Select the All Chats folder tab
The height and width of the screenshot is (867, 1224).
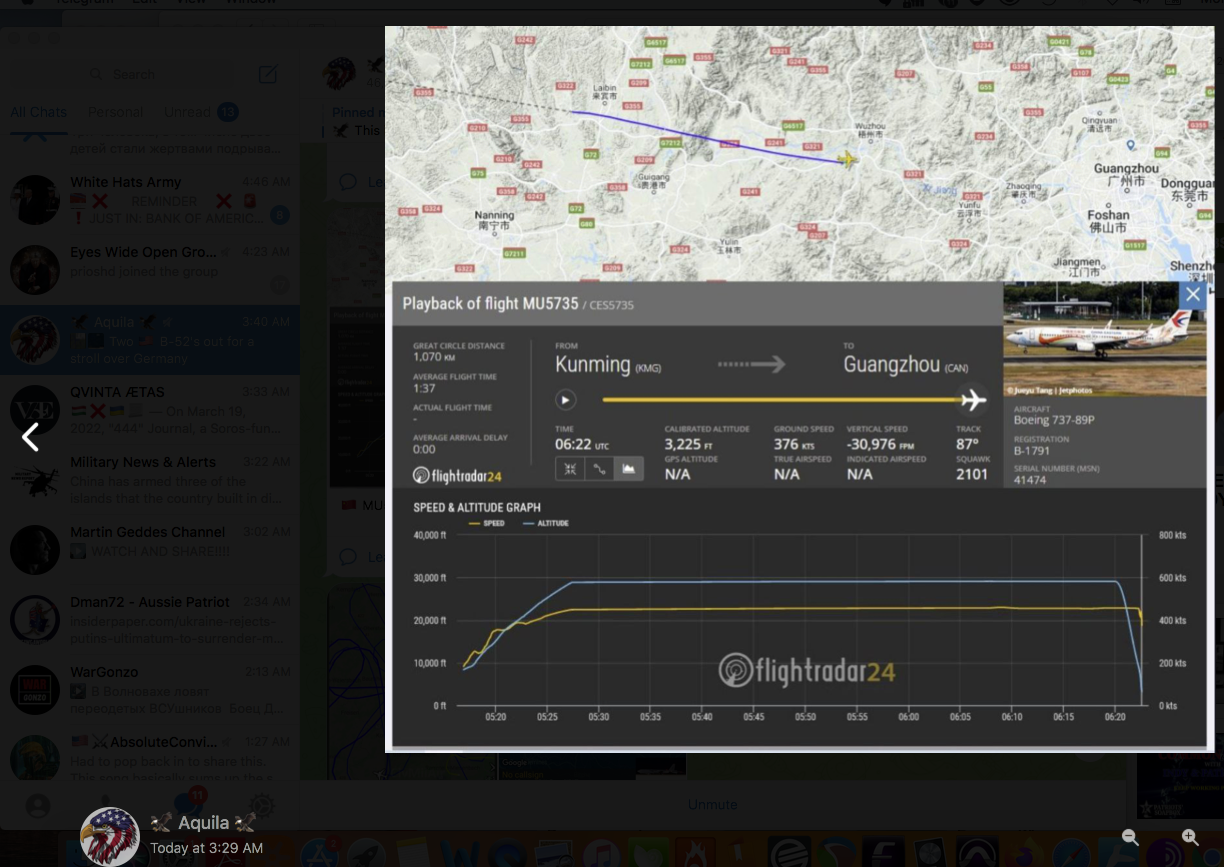point(39,112)
